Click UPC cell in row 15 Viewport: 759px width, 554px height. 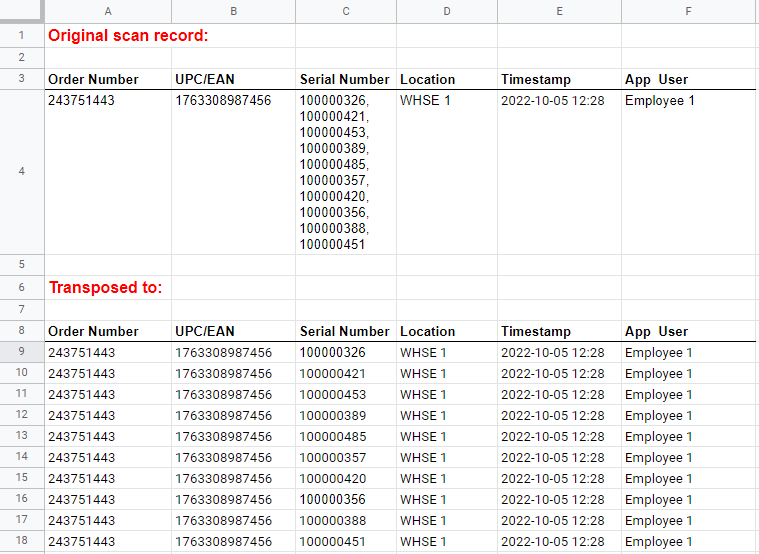[x=233, y=478]
